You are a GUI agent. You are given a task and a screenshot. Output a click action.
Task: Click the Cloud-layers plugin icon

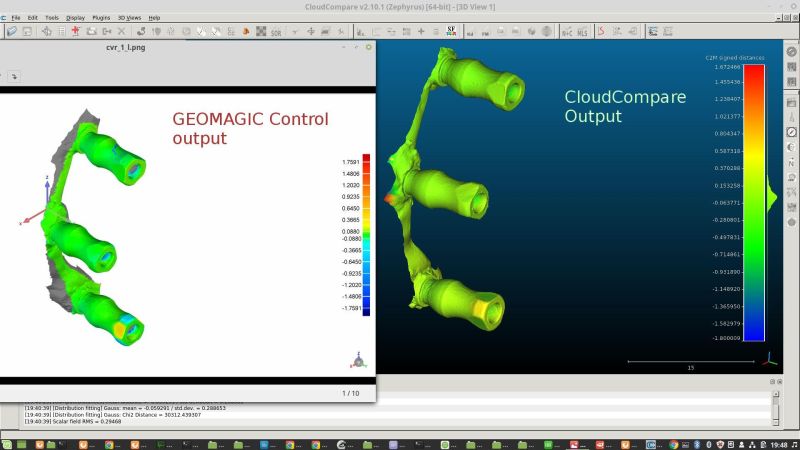(x=653, y=32)
